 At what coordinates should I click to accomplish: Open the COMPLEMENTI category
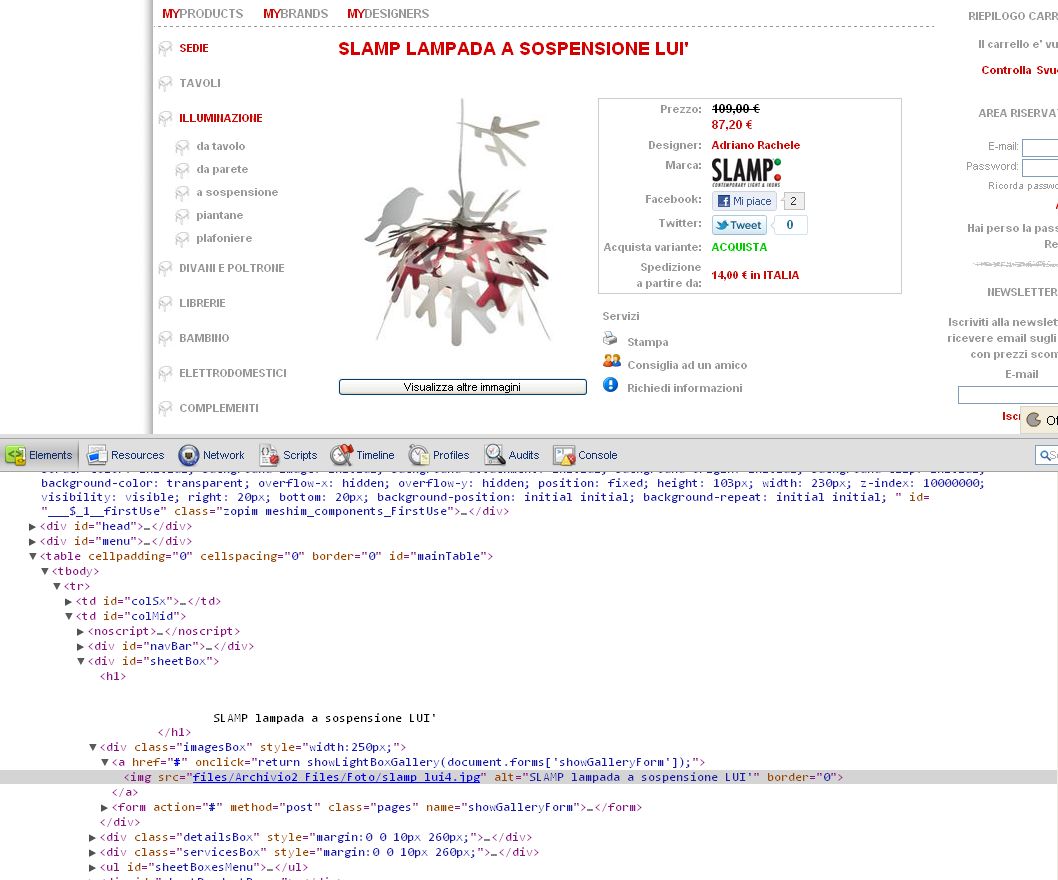pyautogui.click(x=219, y=408)
